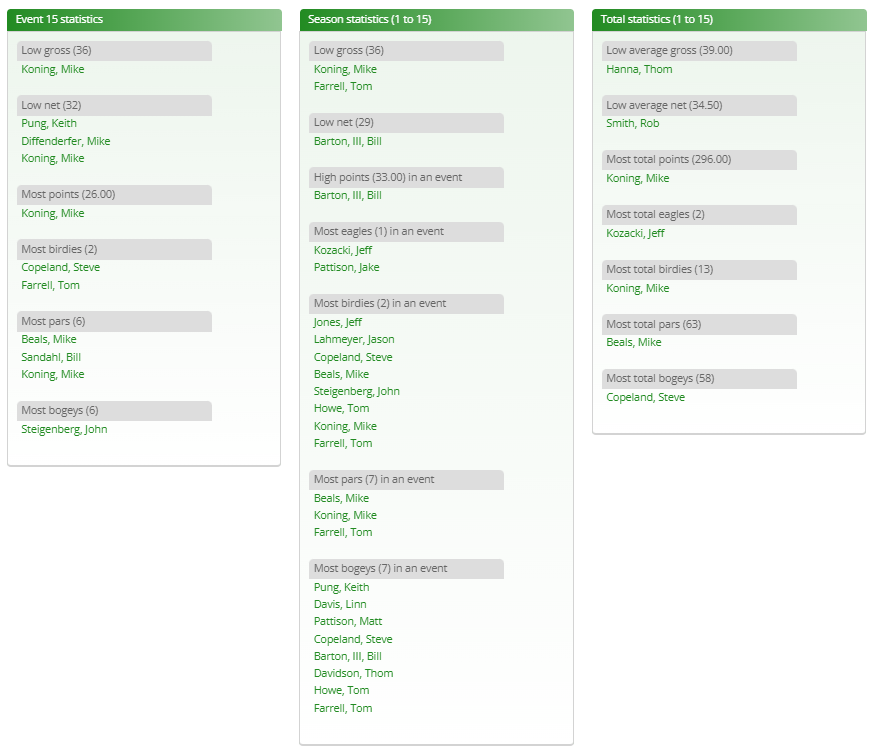Open Steigenberg, John under Most bogeys (6)

(x=64, y=429)
